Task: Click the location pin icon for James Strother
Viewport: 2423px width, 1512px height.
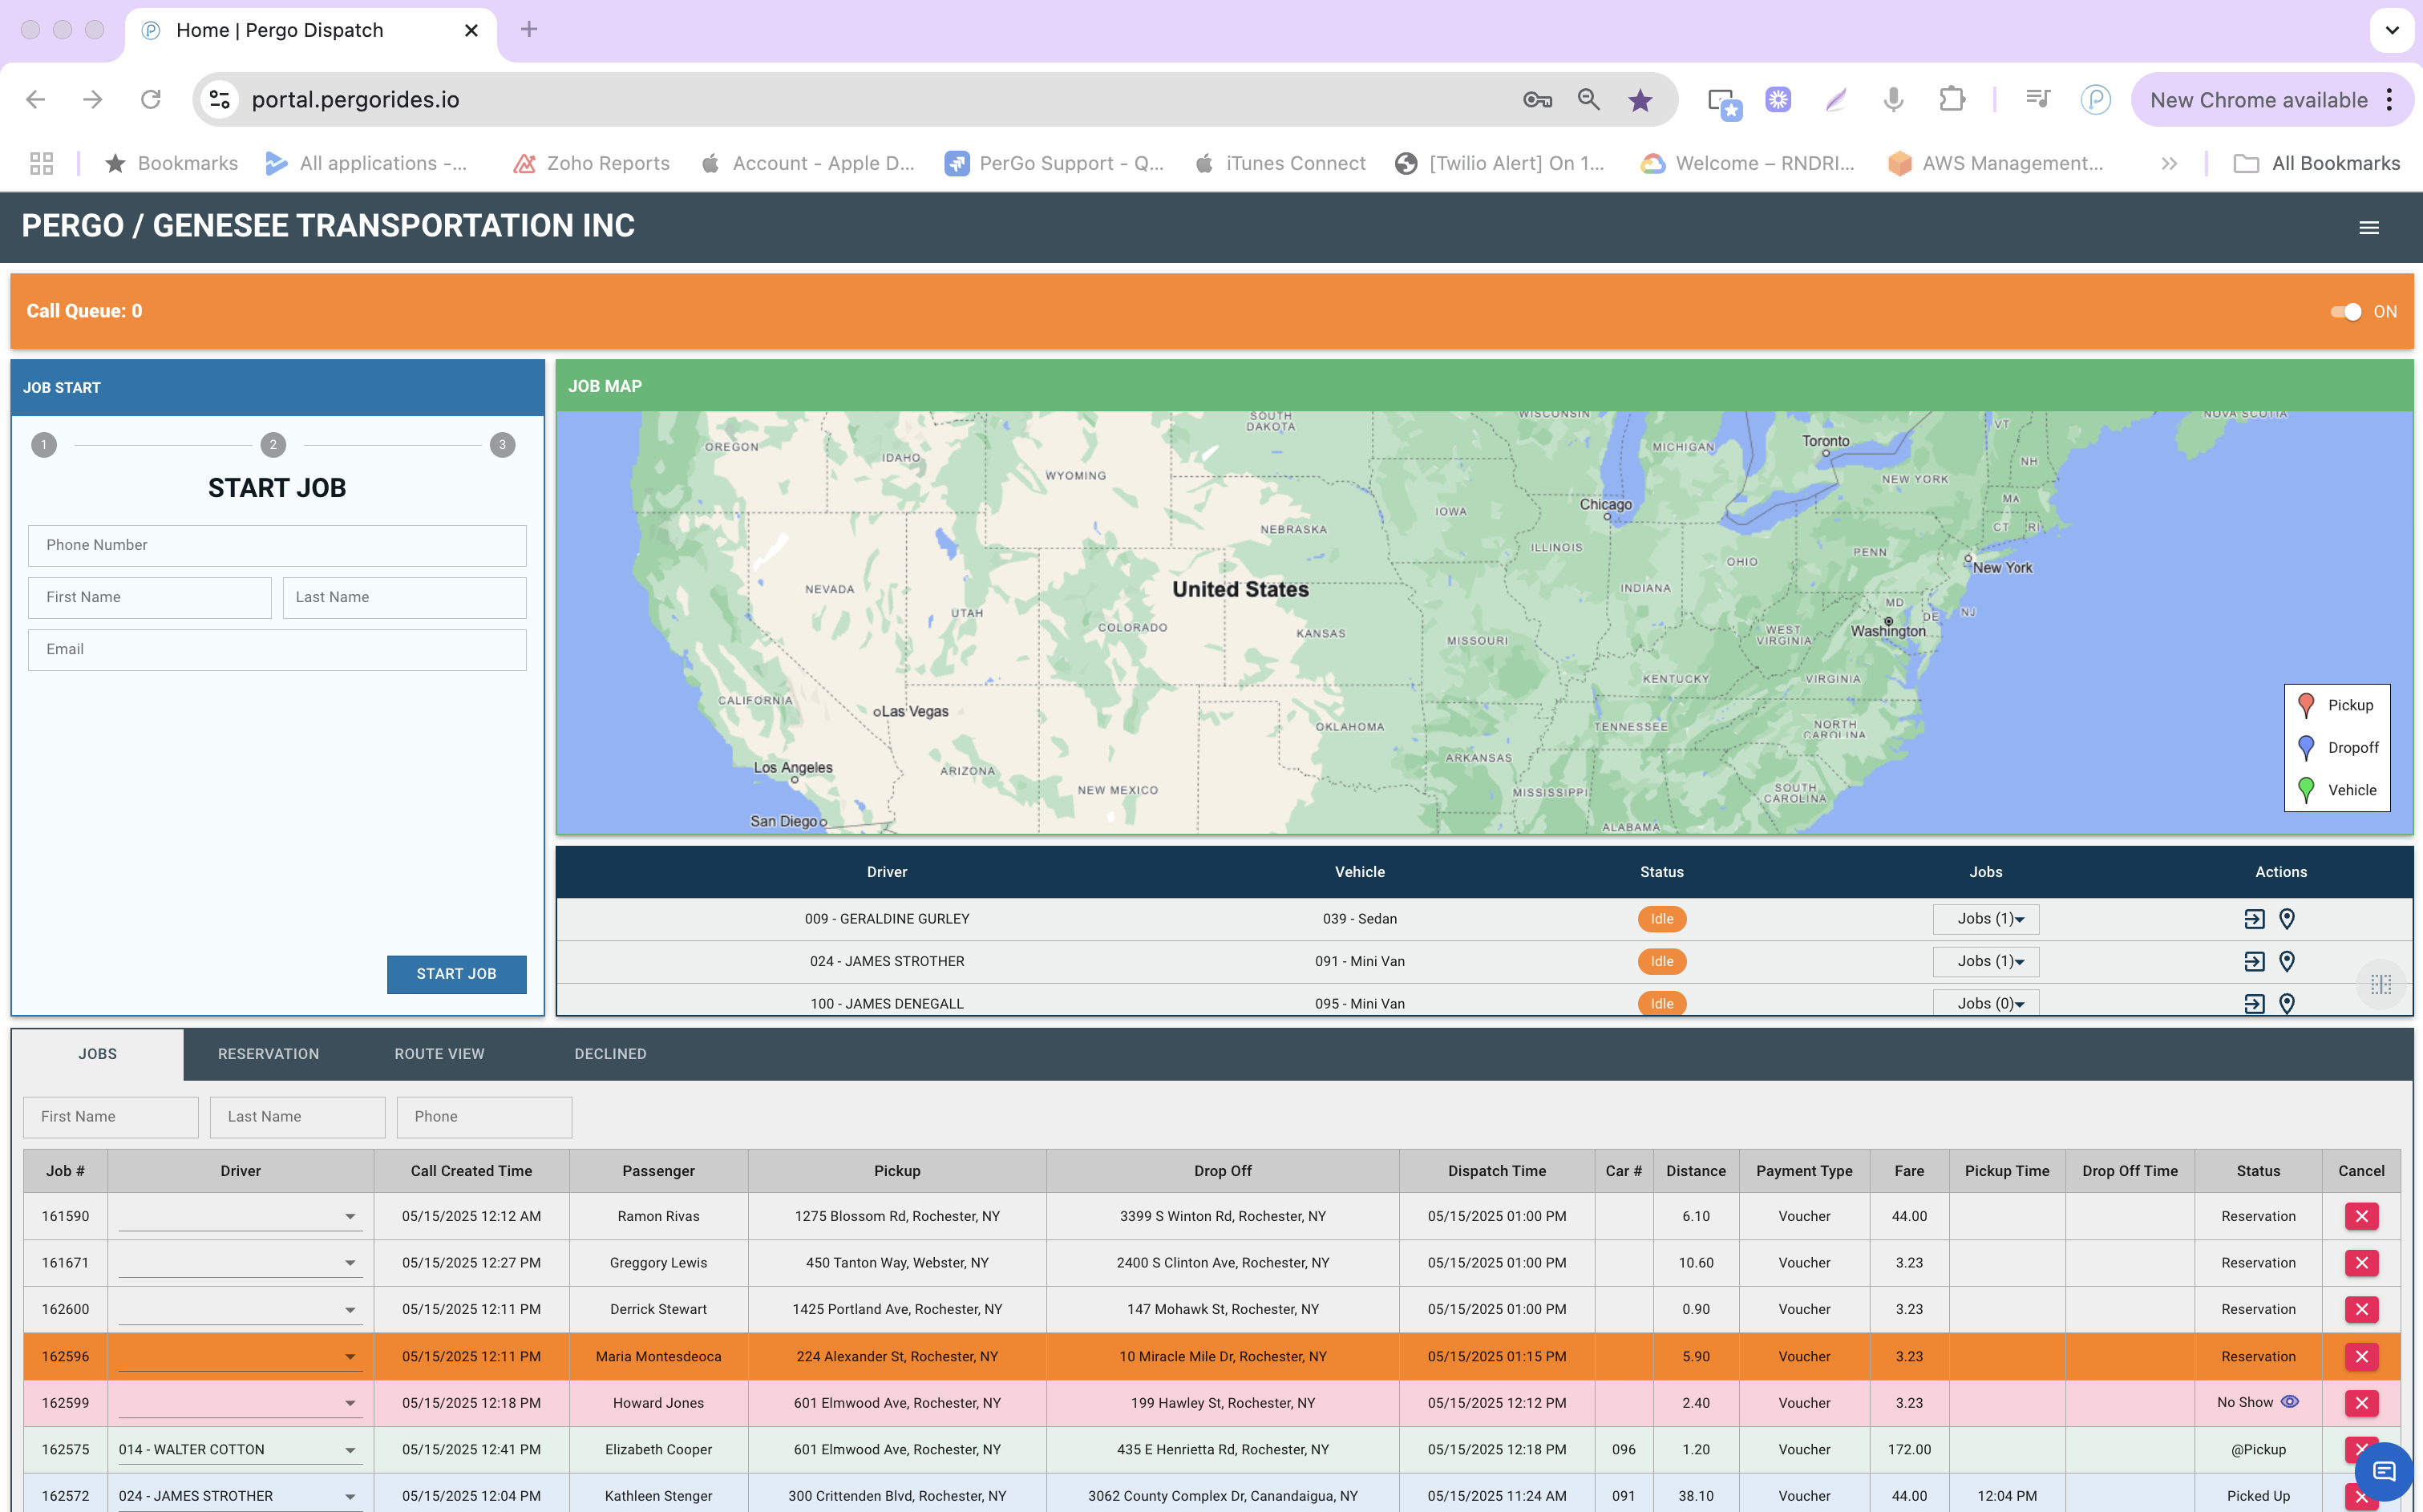Action: [x=2287, y=961]
